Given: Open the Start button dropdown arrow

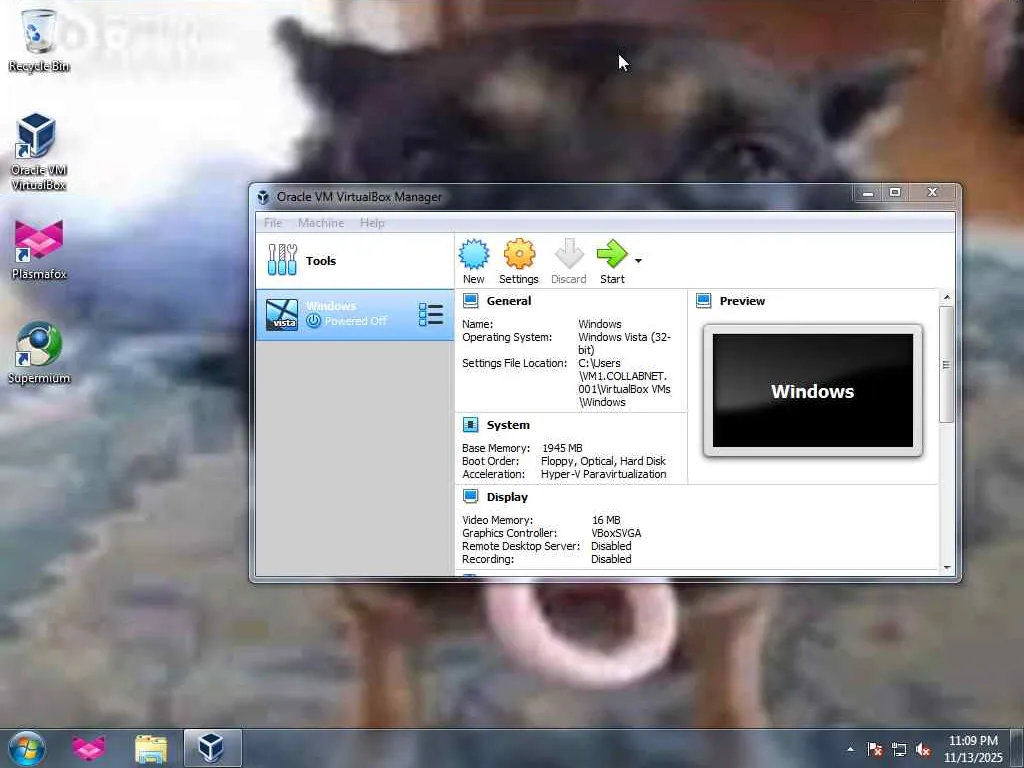Looking at the screenshot, I should coord(638,261).
